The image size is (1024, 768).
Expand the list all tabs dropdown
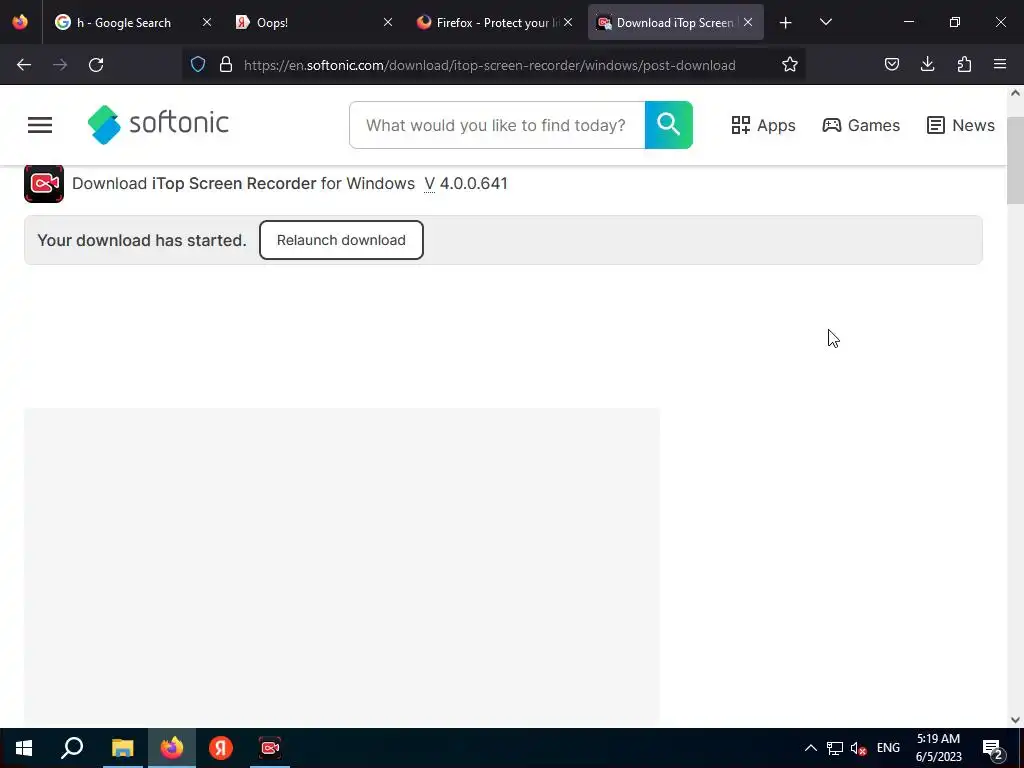click(x=825, y=23)
